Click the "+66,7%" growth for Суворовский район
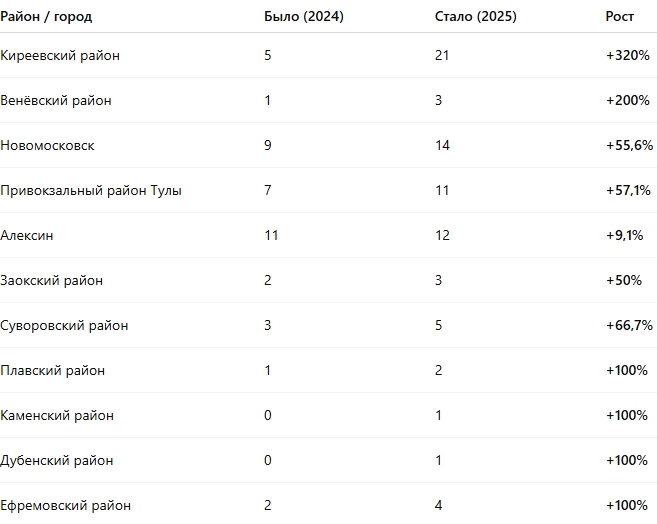This screenshot has height=524, width=657. pyautogui.click(x=629, y=325)
